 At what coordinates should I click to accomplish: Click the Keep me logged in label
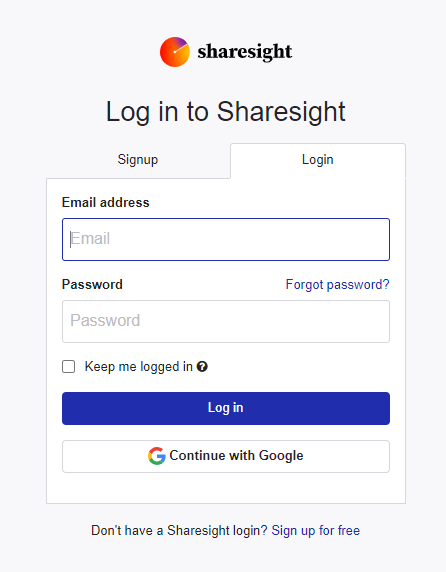(139, 367)
